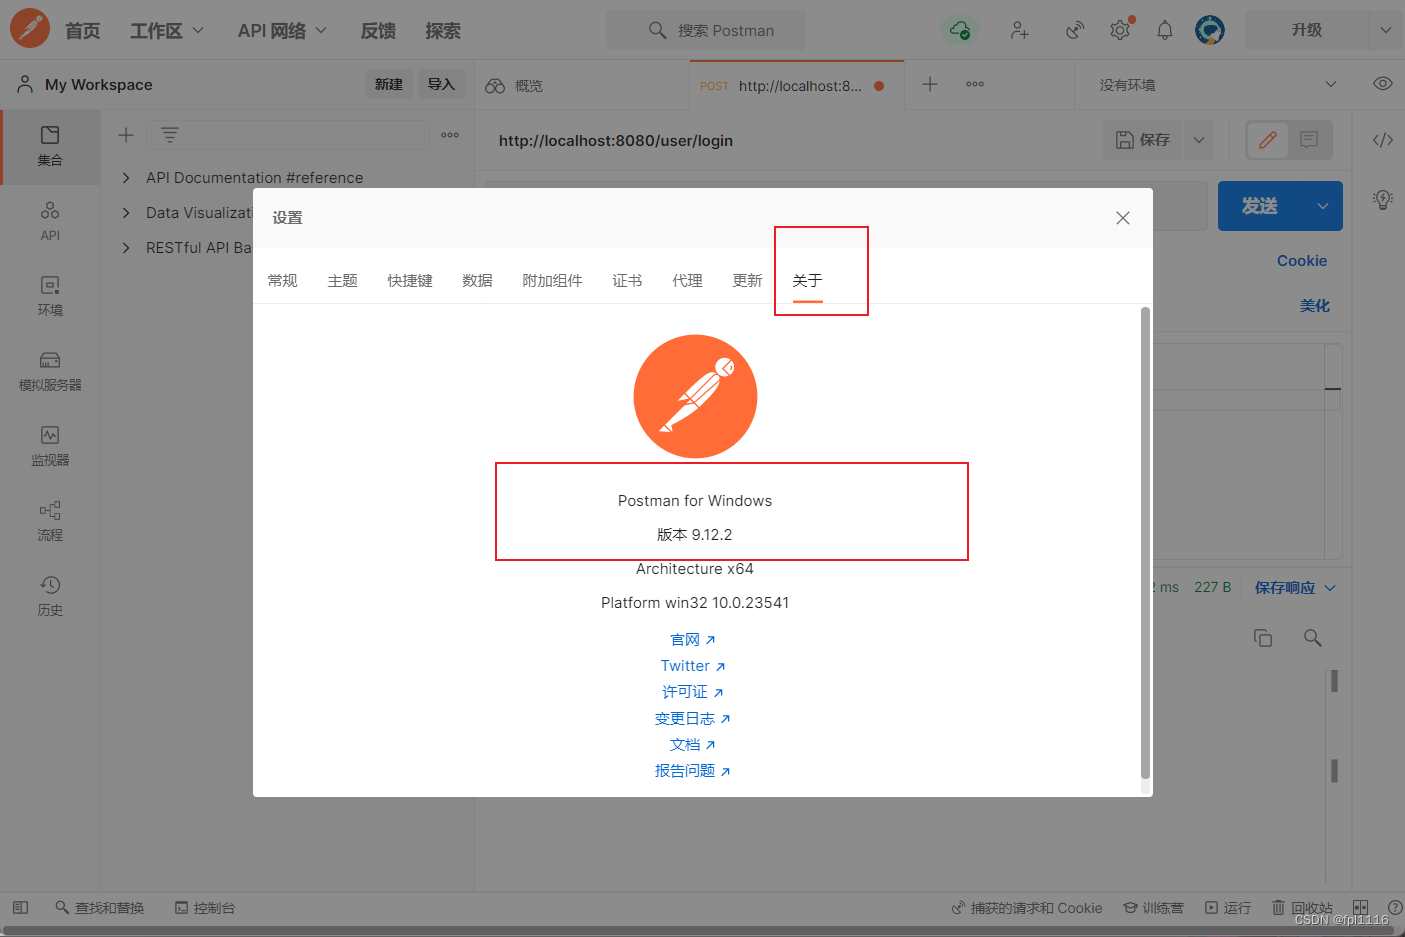Open the report issue link
Screen dimensions: 1405x937
tap(693, 771)
